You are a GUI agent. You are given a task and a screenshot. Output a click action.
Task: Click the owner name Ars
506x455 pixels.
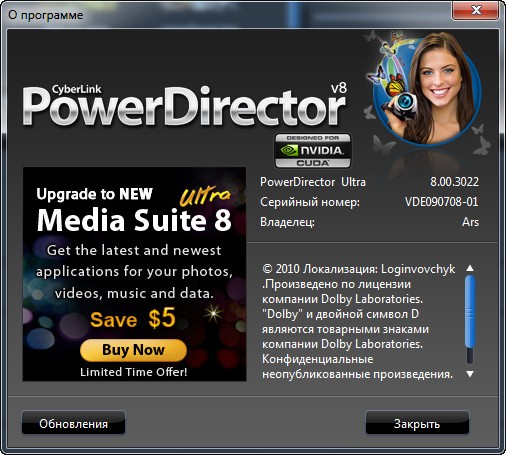pyautogui.click(x=470, y=222)
